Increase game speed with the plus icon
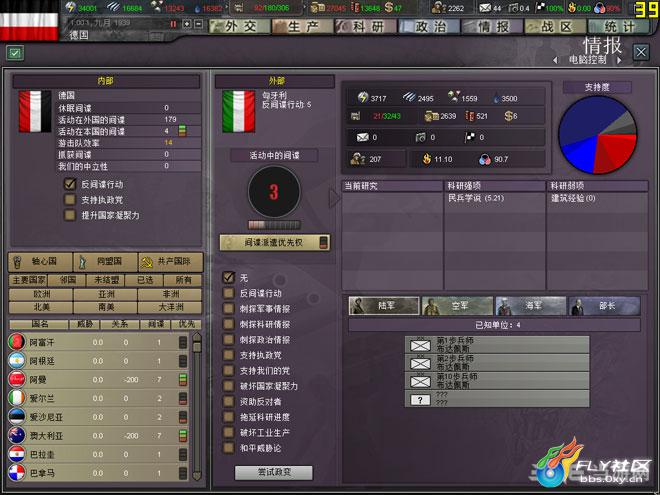This screenshot has width=660, height=495. click(187, 24)
